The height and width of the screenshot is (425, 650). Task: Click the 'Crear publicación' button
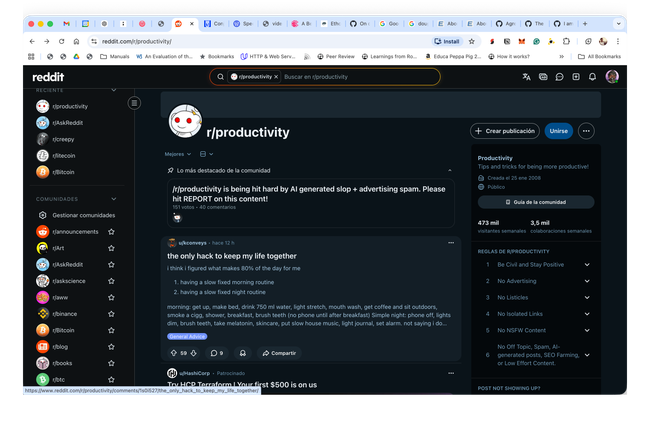coord(505,131)
